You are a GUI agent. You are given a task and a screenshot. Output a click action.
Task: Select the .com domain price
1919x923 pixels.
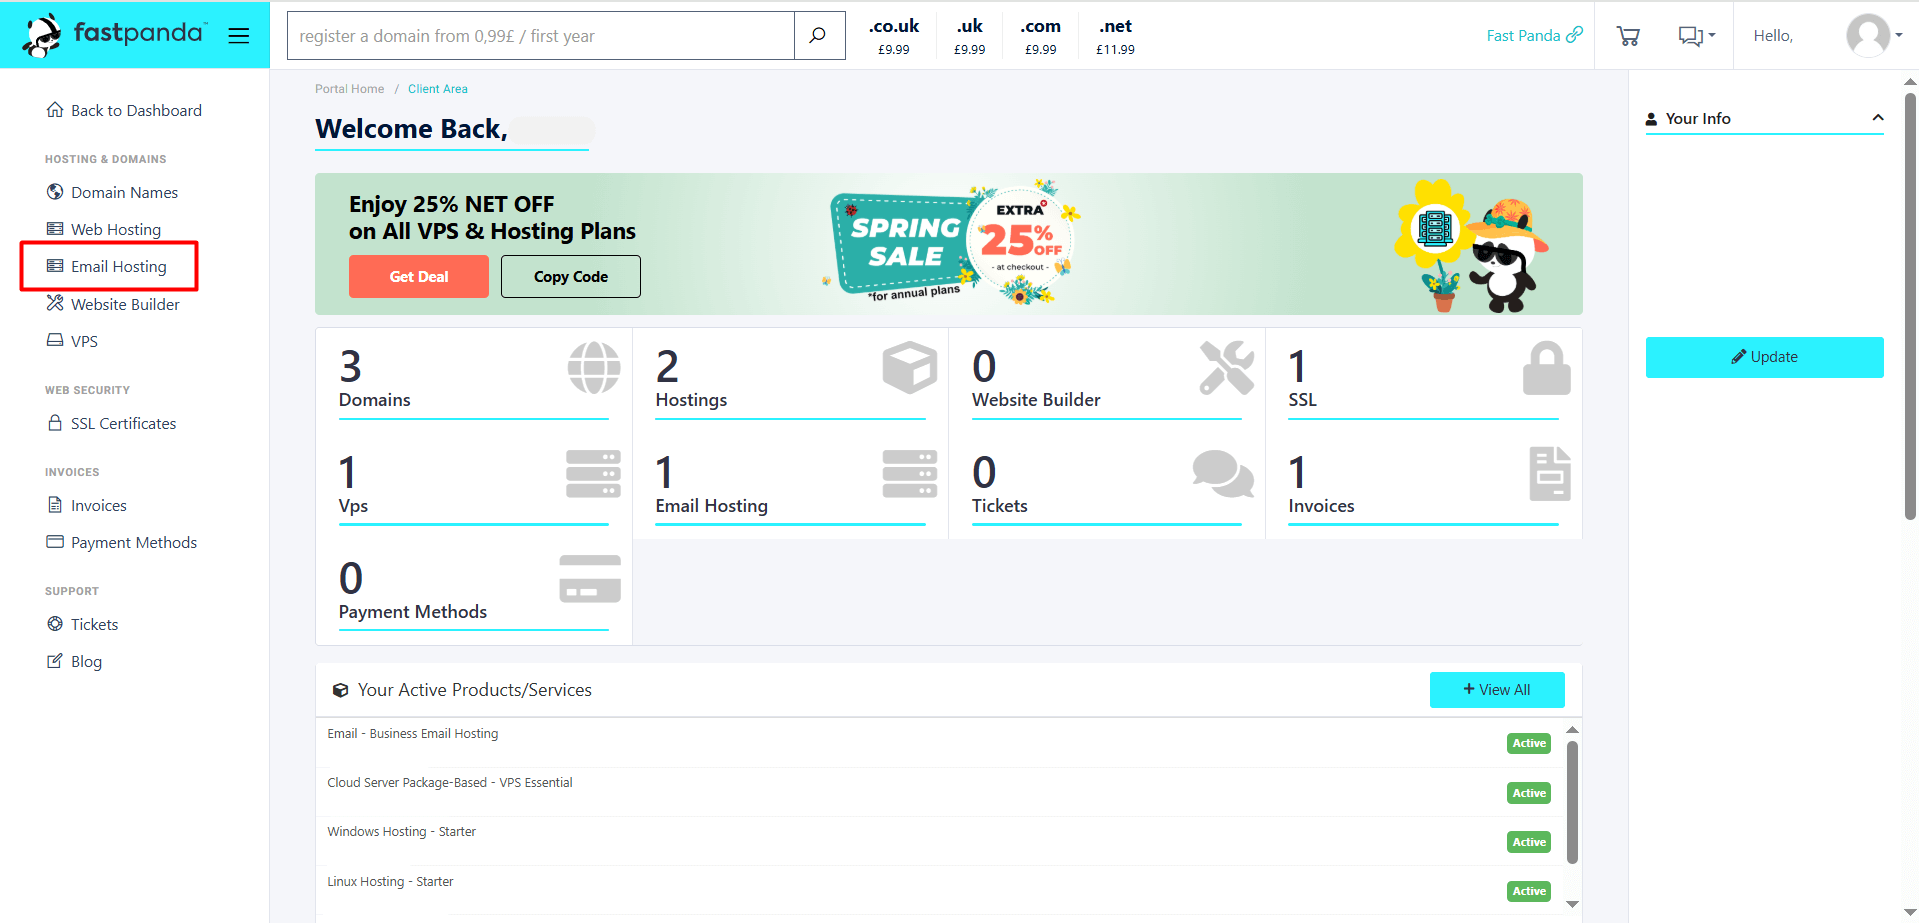coord(1041,36)
